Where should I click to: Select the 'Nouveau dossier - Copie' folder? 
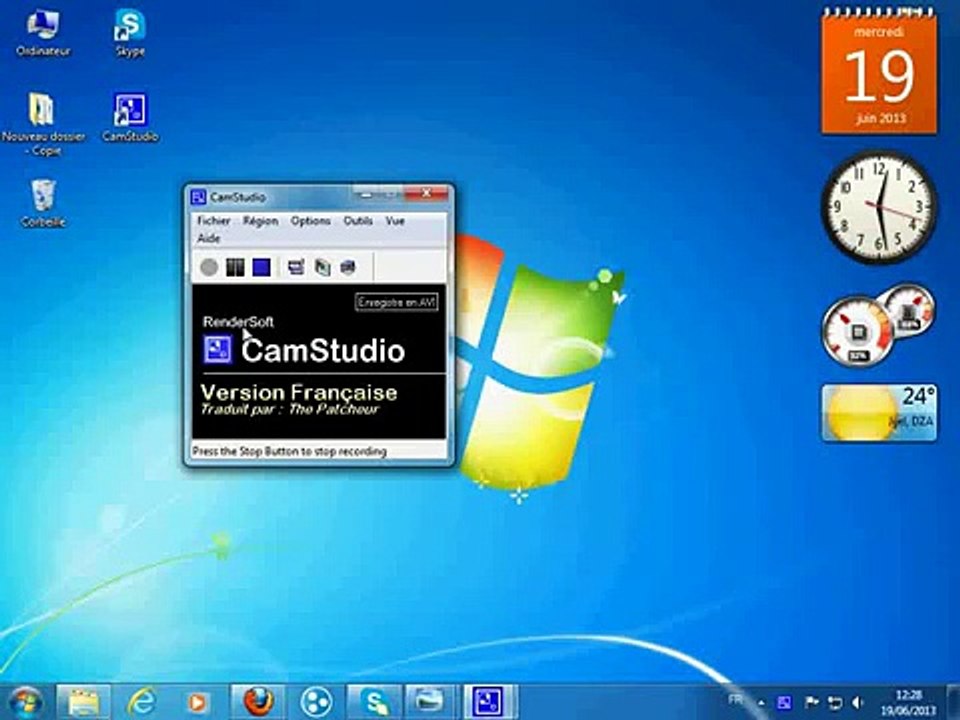[43, 124]
